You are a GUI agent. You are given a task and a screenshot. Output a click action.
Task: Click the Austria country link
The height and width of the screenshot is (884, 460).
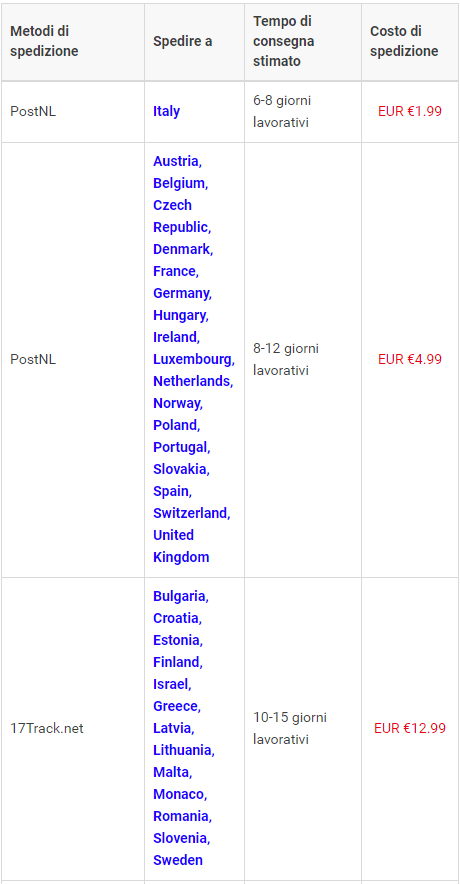(176, 161)
